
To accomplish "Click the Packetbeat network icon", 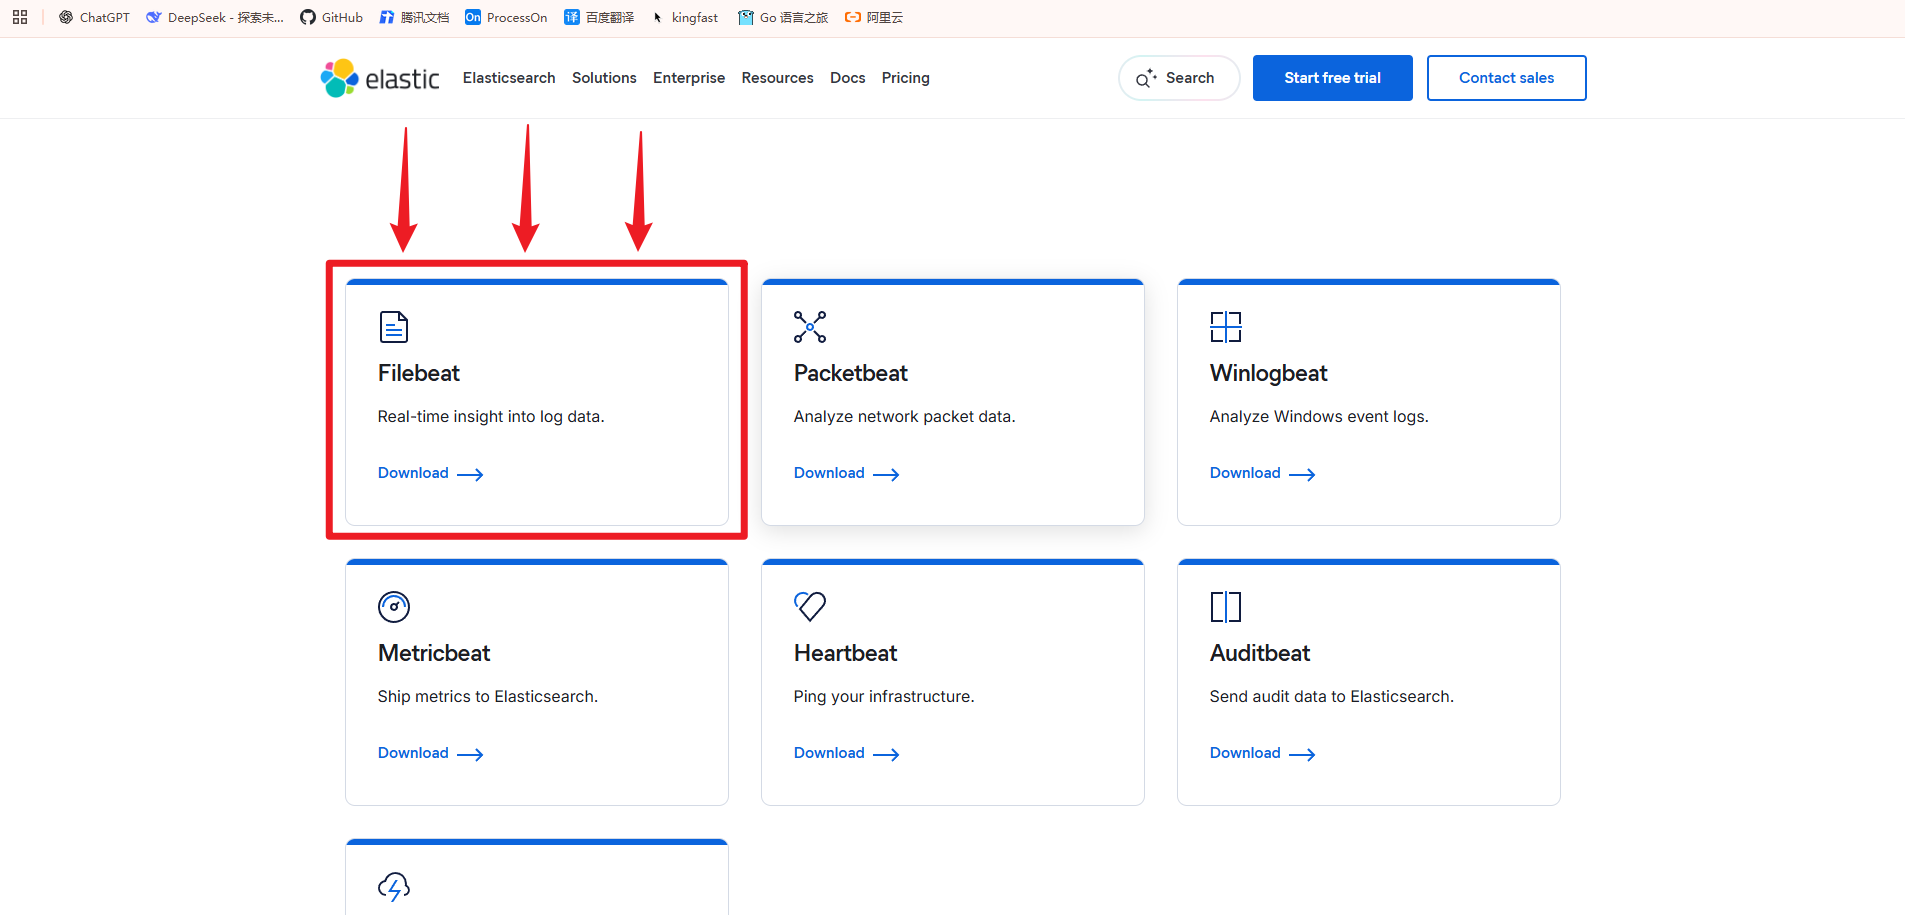I will pyautogui.click(x=810, y=327).
